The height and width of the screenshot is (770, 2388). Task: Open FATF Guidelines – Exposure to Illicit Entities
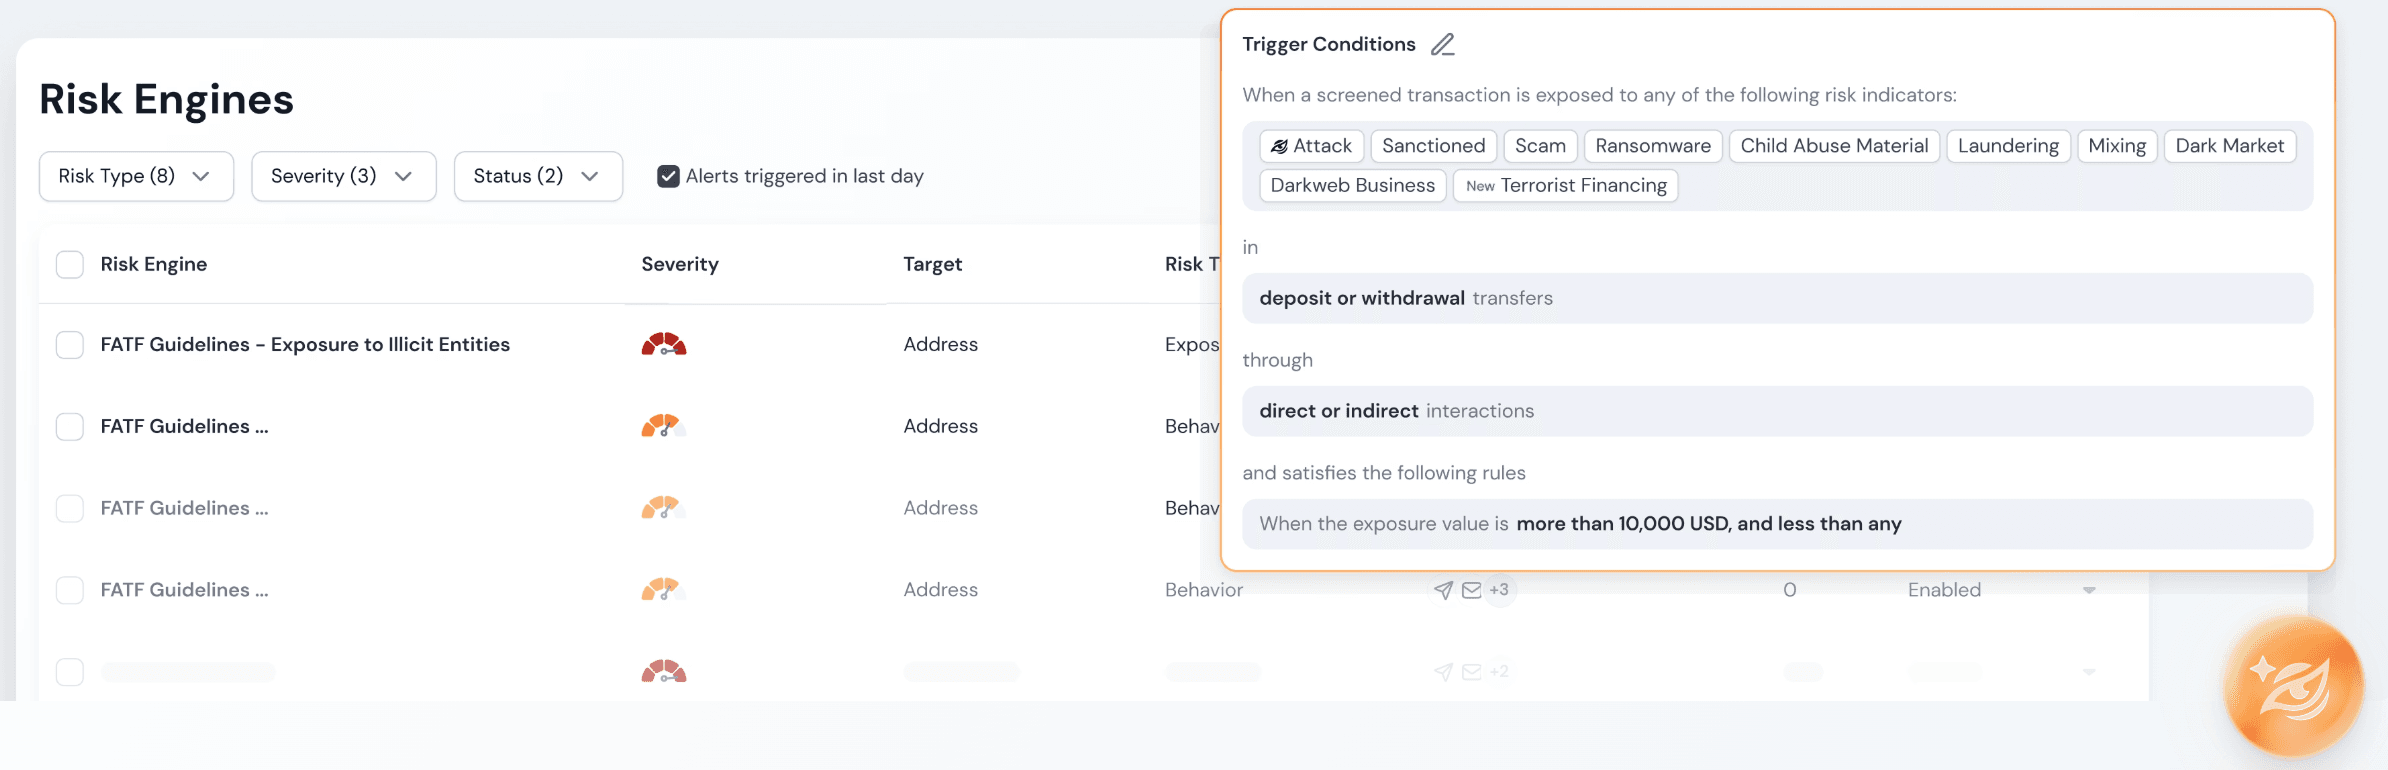click(x=305, y=344)
